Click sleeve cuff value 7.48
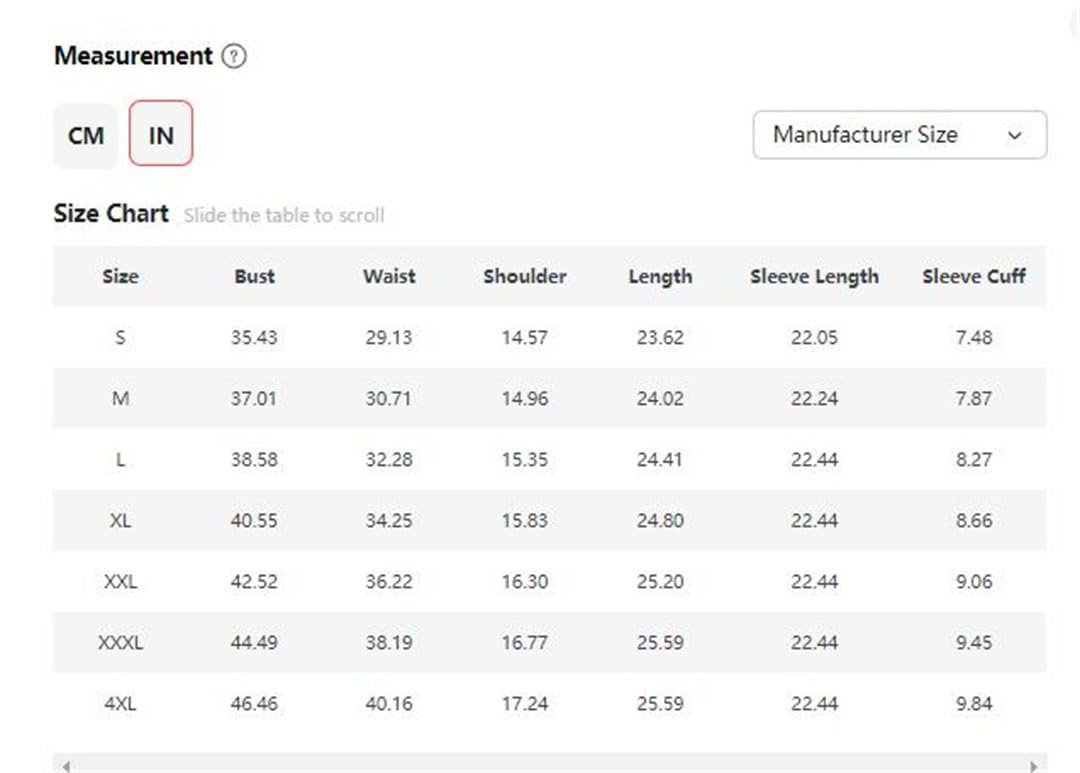The height and width of the screenshot is (773, 1080). coord(974,338)
